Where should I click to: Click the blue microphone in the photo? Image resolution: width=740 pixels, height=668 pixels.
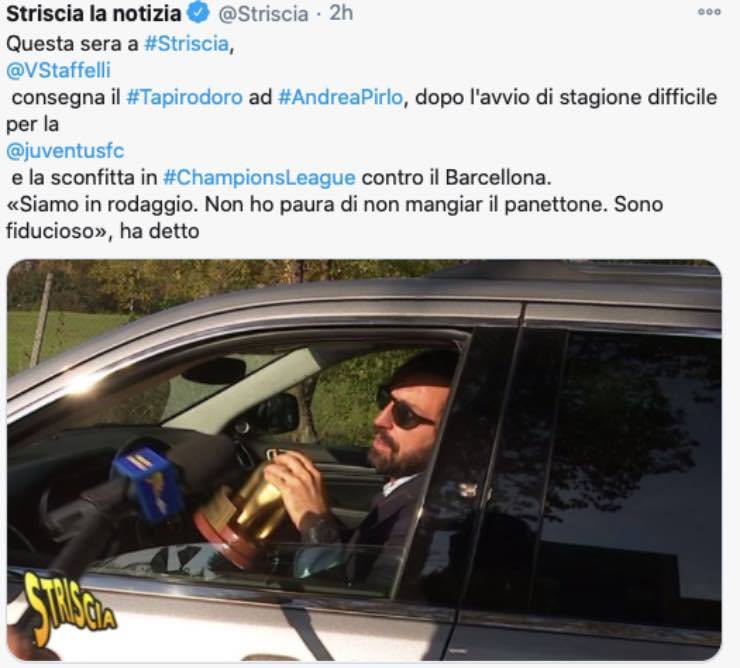coord(147,482)
